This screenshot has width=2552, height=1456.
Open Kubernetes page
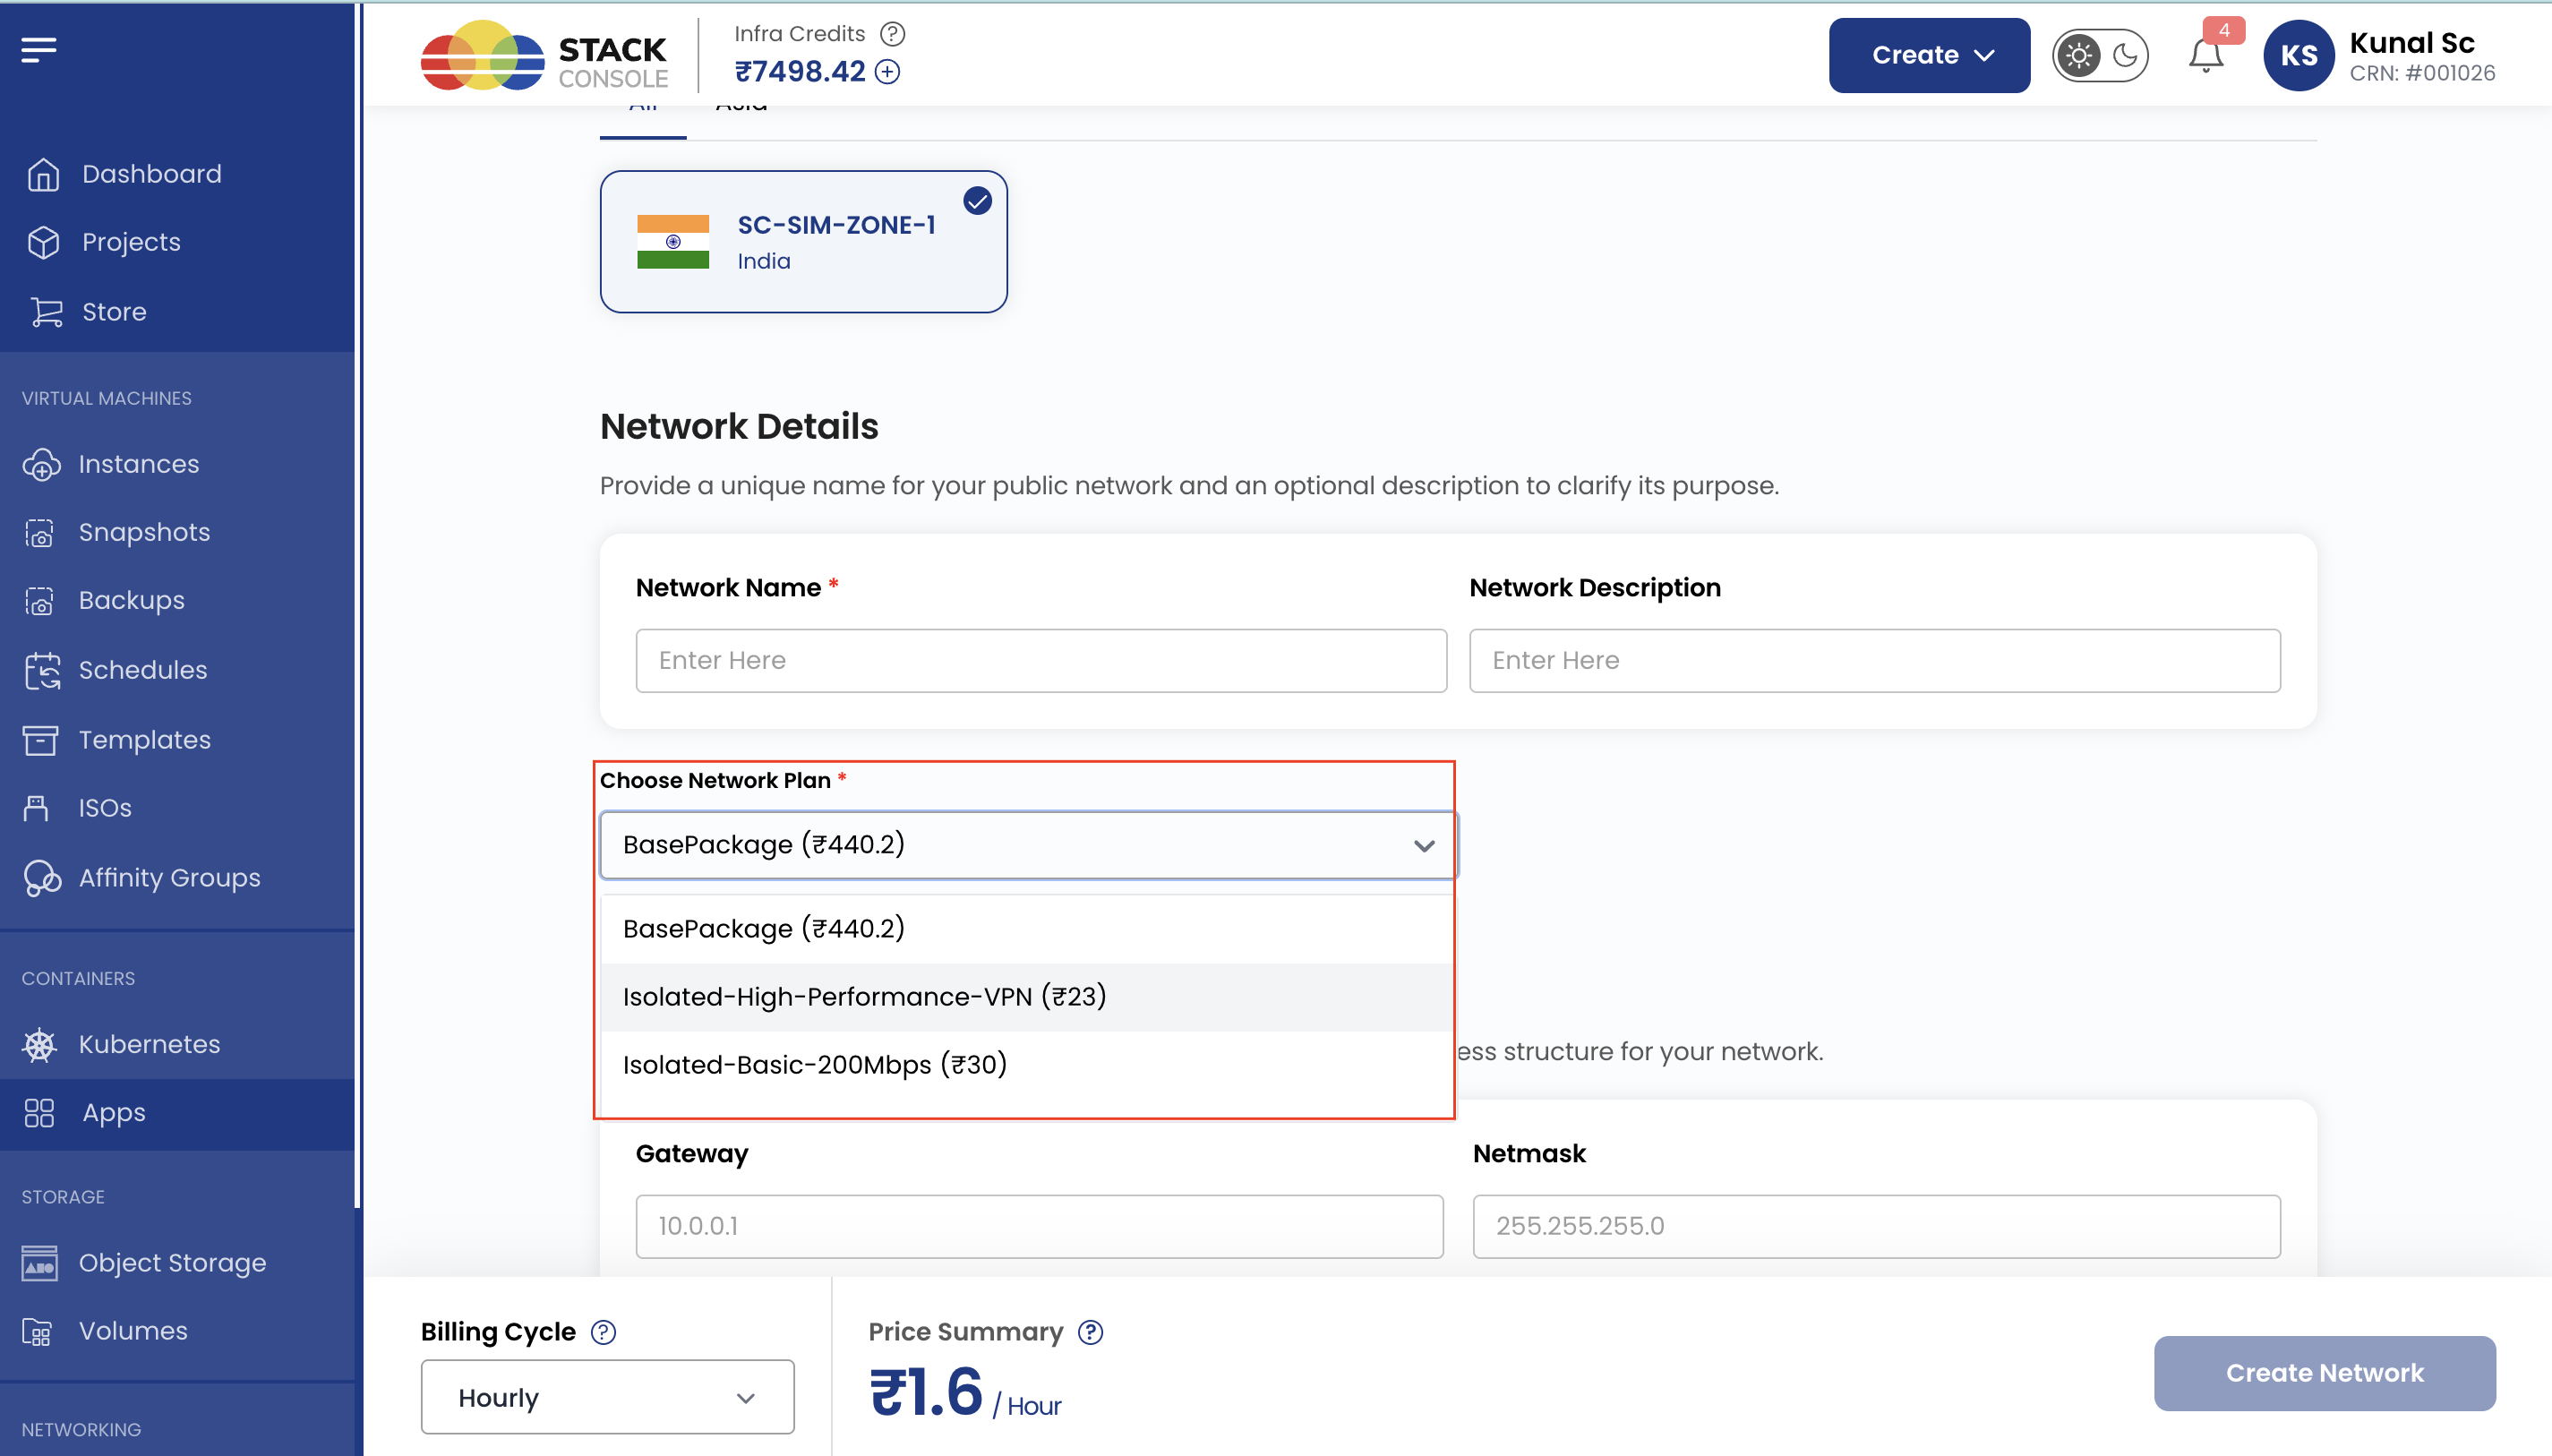click(x=149, y=1044)
